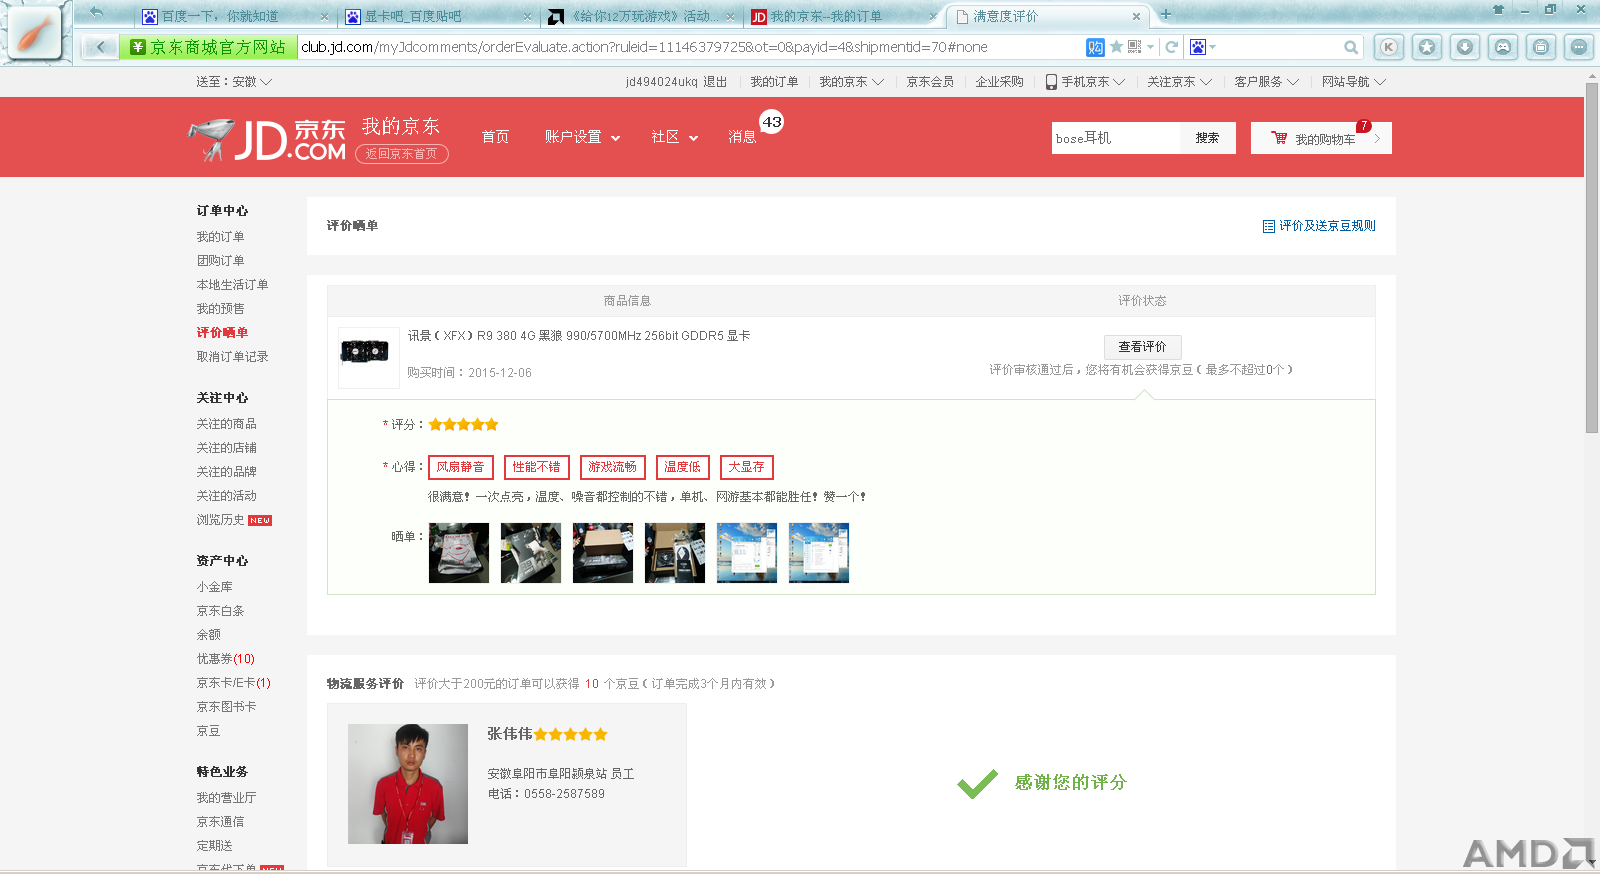The image size is (1600, 874).
Task: Click the JD.COM dog logo
Action: click(266, 139)
